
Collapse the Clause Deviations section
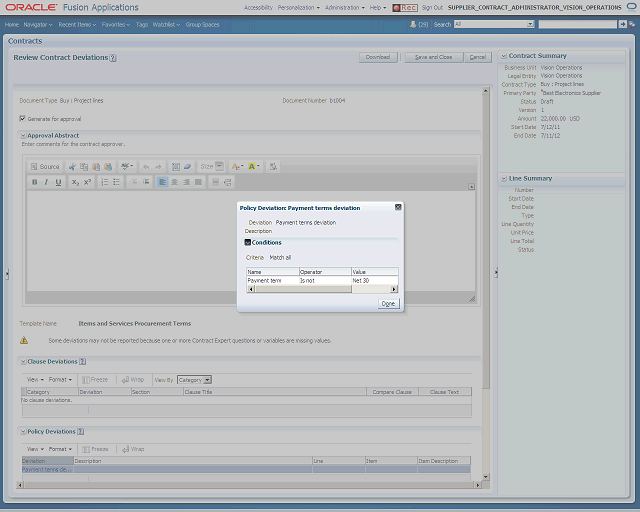[23, 362]
